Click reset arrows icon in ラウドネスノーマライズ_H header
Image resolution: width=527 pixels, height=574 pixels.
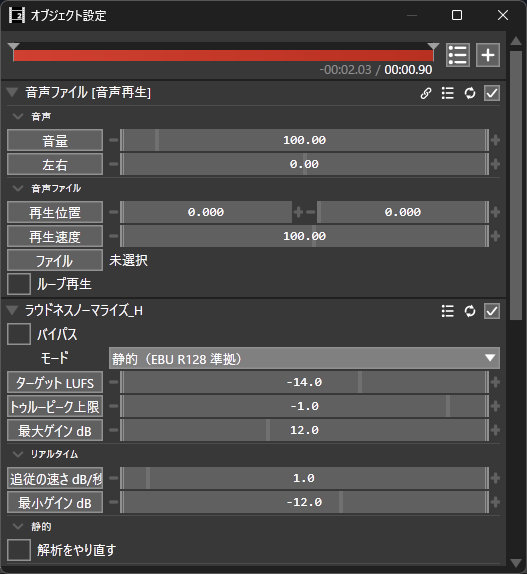[x=470, y=311]
